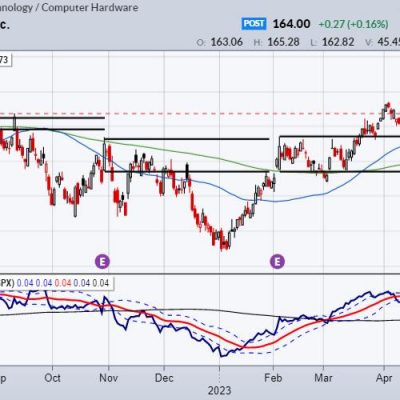Image resolution: width=400 pixels, height=400 pixels.
Task: Click the February earnings E marker
Action: [x=277, y=261]
